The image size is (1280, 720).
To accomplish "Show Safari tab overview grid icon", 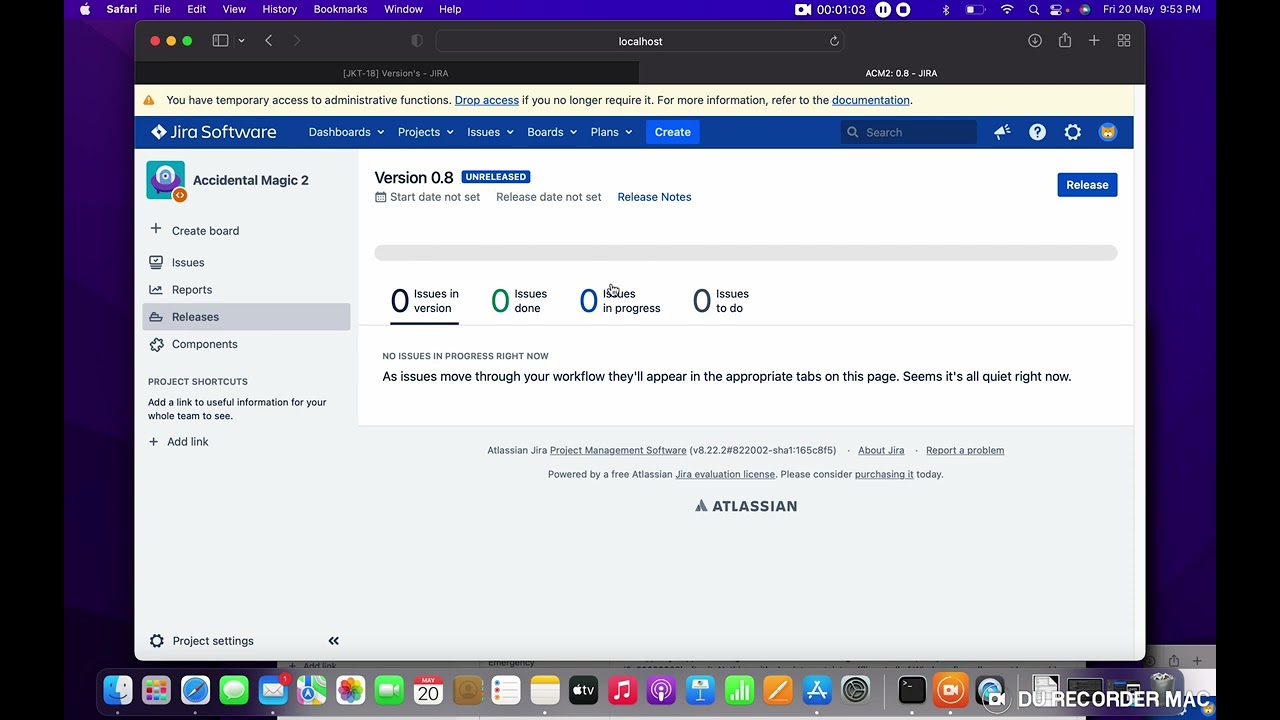I will coord(1124,41).
